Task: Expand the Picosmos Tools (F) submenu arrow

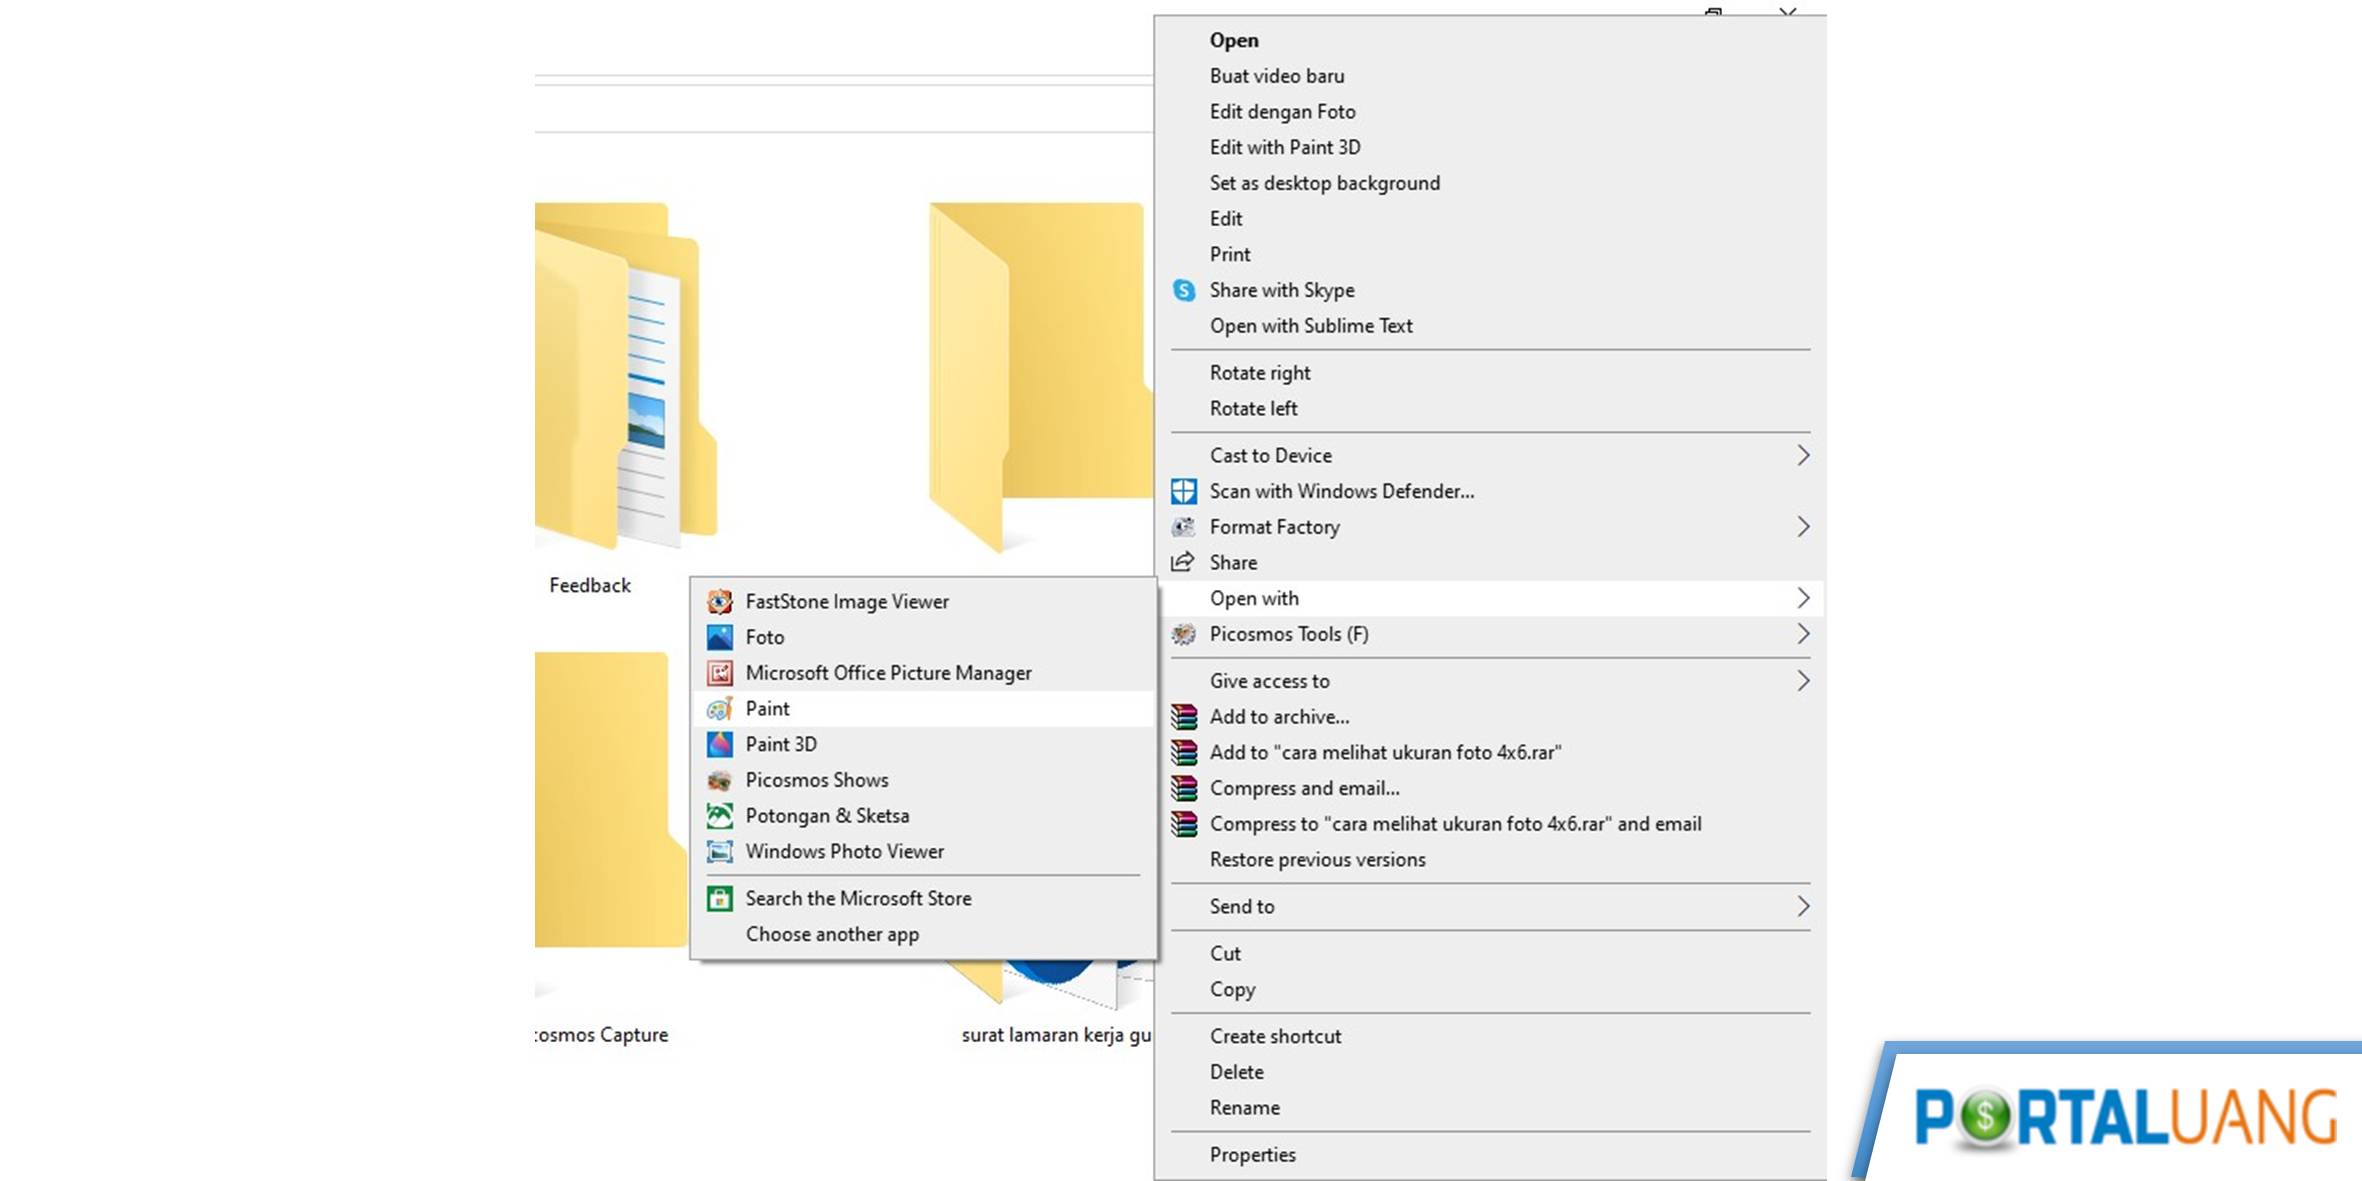Action: [1803, 634]
